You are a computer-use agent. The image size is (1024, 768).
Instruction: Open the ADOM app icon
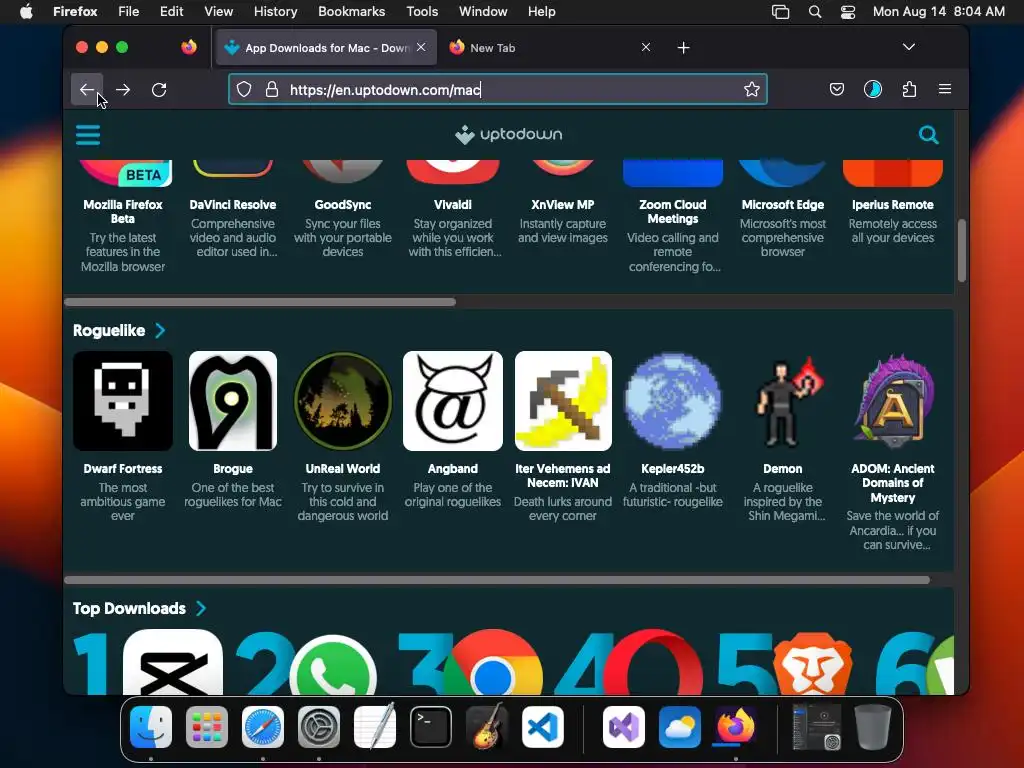[x=893, y=401]
